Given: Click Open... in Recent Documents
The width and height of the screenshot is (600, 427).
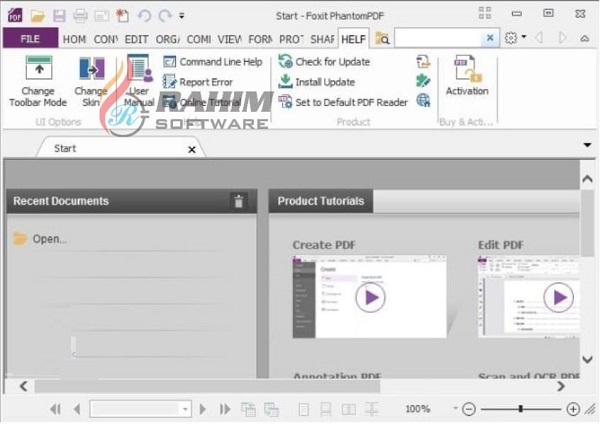Looking at the screenshot, I should pos(49,239).
